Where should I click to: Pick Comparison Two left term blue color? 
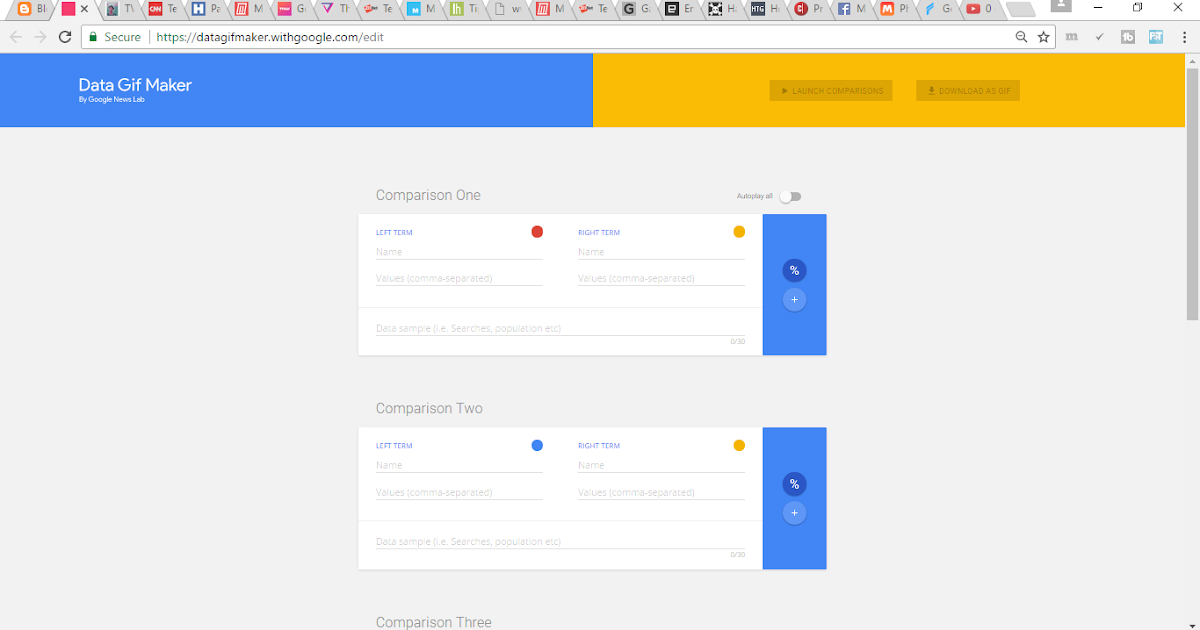[537, 445]
